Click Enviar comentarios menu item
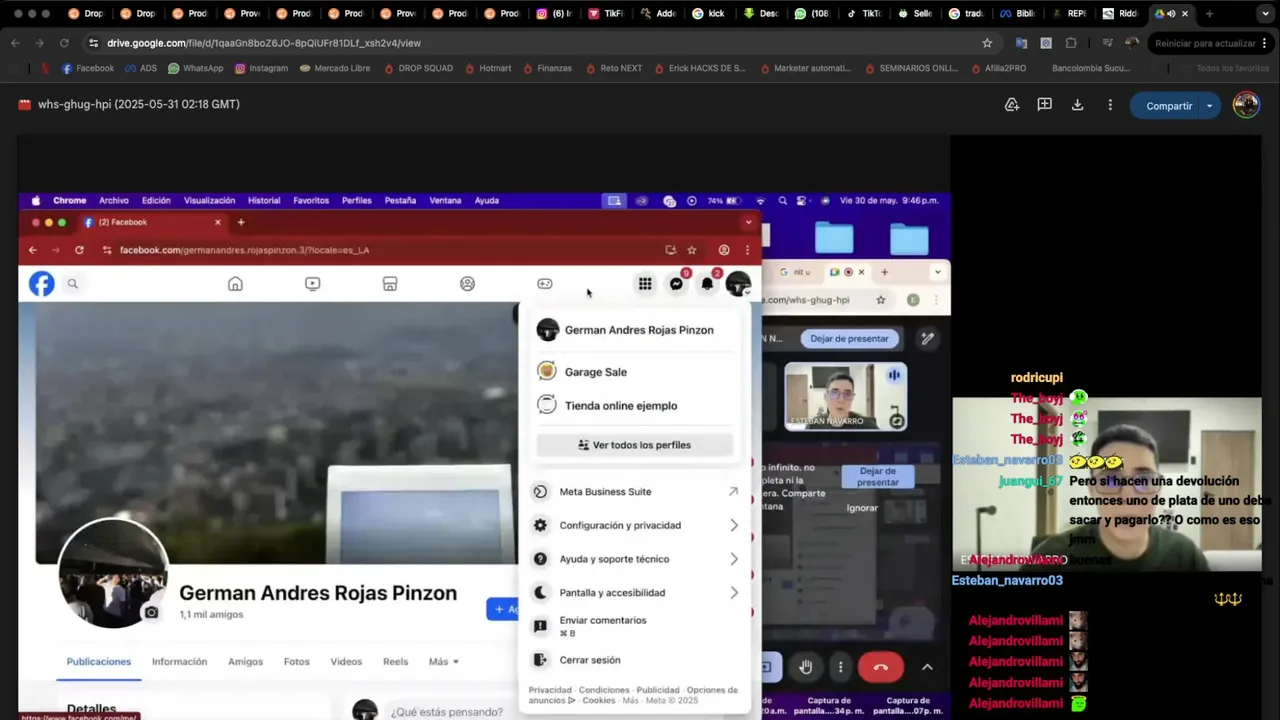The height and width of the screenshot is (720, 1280). 635,626
